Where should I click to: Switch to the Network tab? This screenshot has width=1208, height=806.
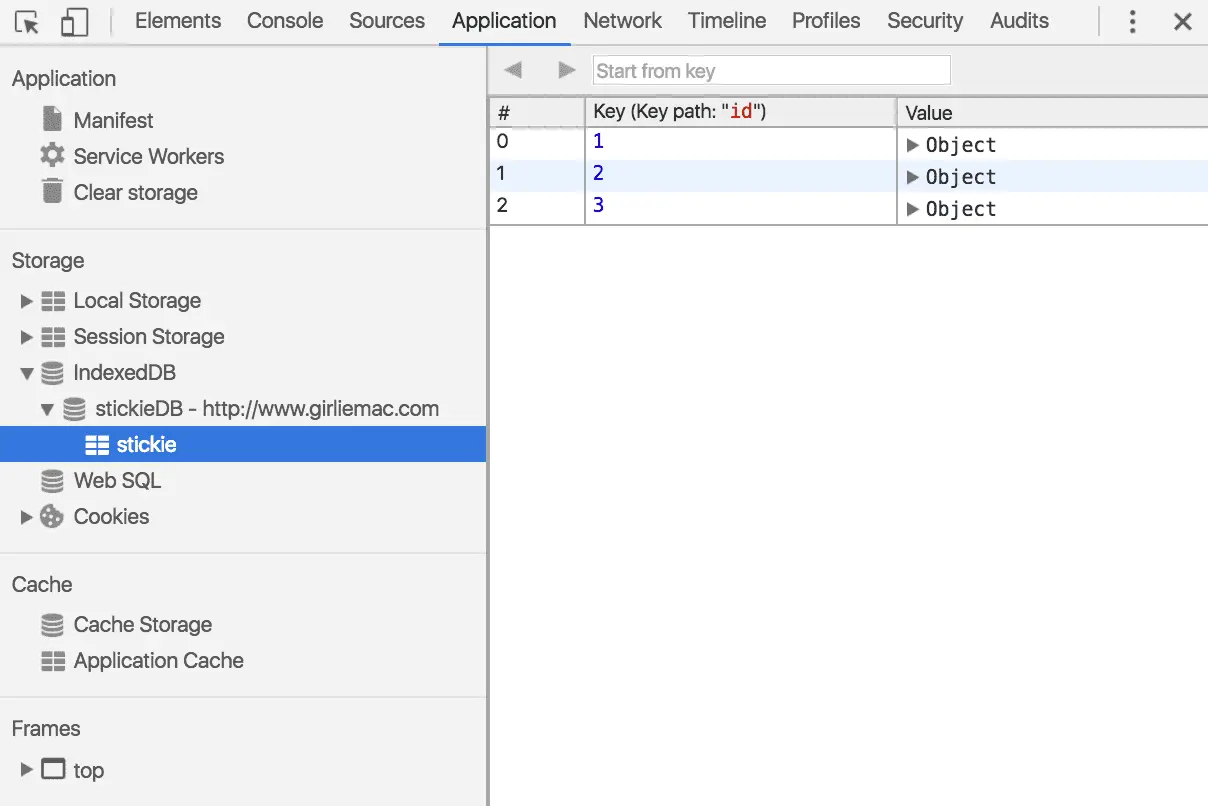click(x=623, y=21)
